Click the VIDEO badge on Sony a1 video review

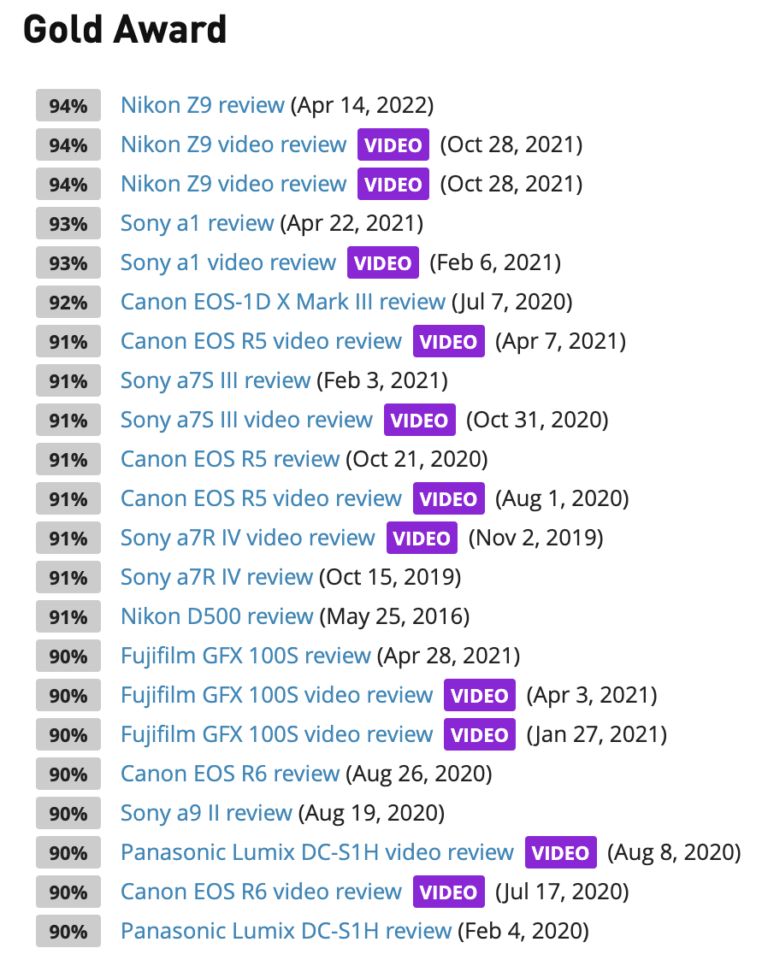pos(382,262)
